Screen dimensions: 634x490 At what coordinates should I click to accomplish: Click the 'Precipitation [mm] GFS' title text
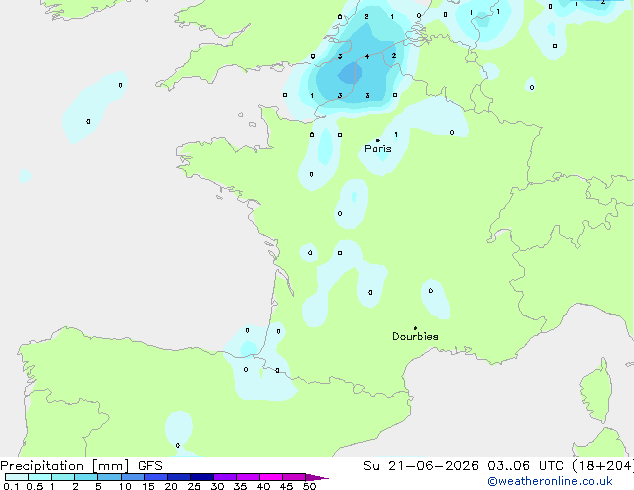coord(81,466)
